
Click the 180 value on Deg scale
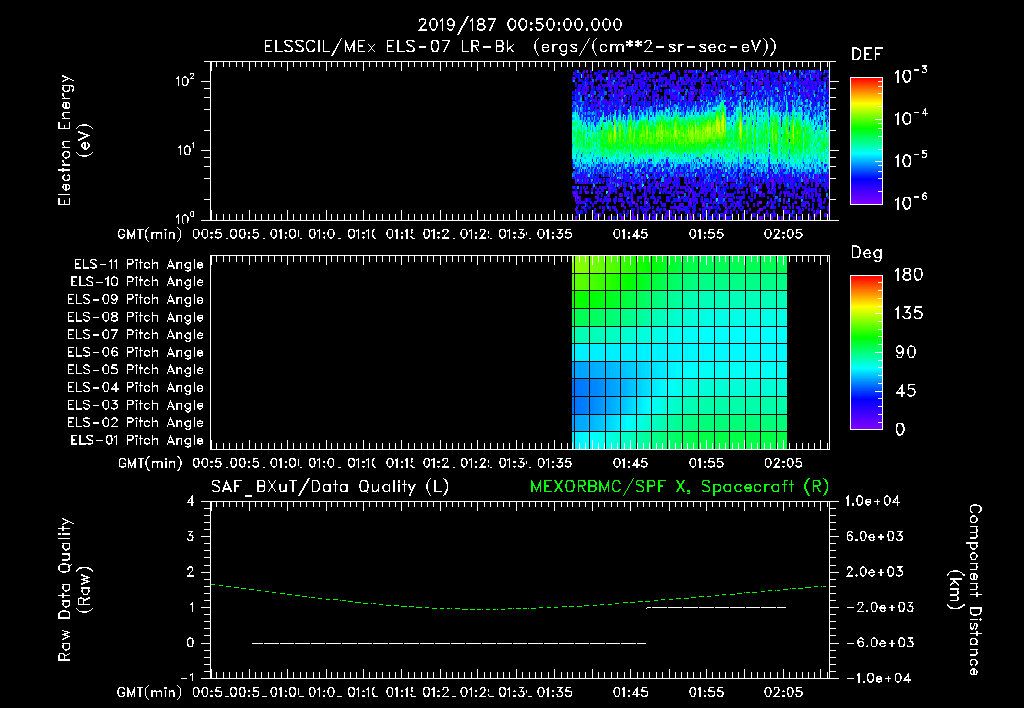[908, 275]
